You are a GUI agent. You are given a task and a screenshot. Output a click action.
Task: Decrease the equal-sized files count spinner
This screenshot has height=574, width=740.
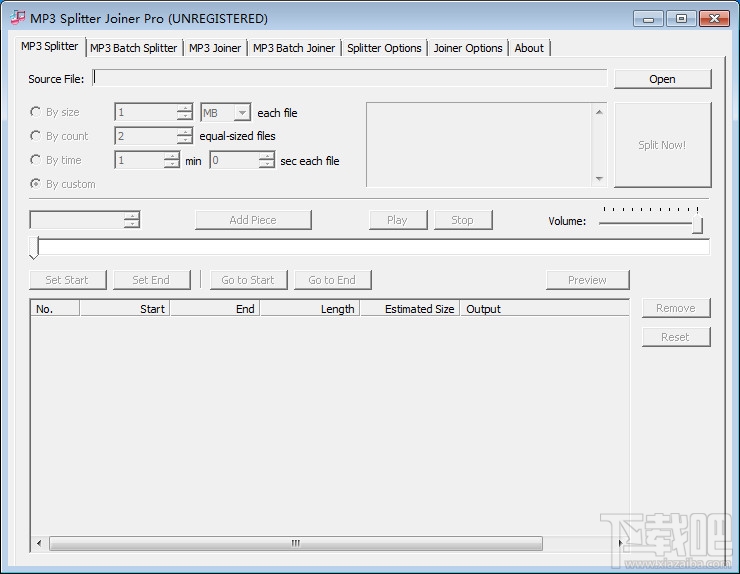pyautogui.click(x=185, y=140)
